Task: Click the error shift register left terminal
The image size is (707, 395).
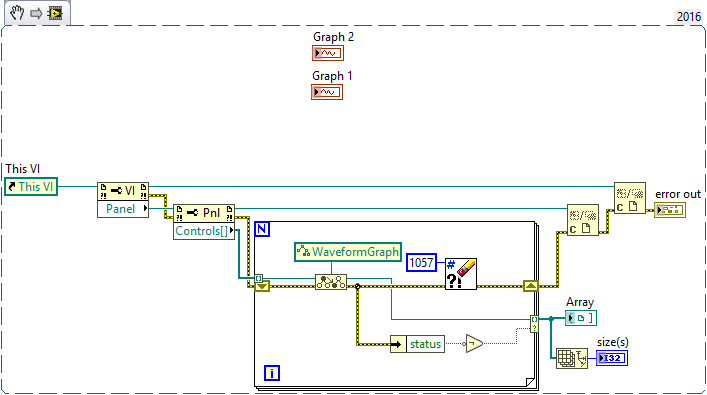Action: pyautogui.click(x=262, y=286)
